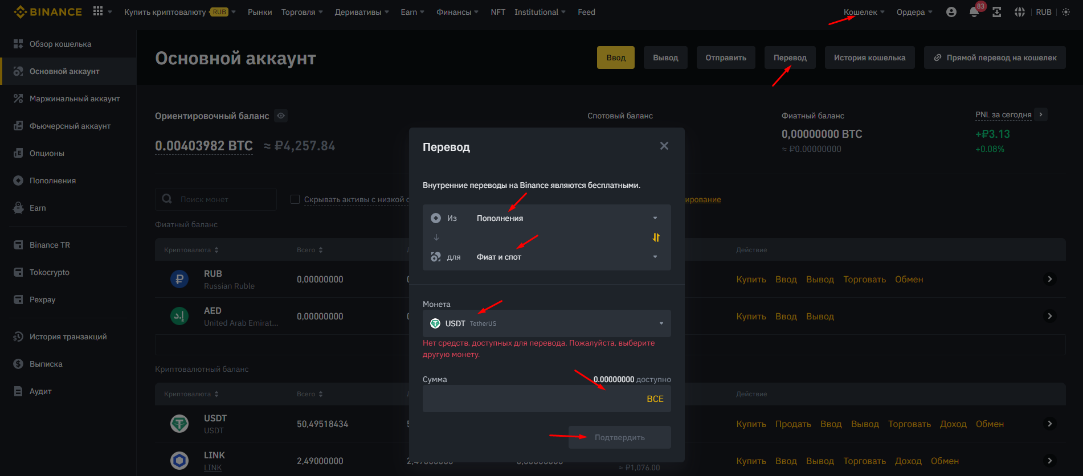Click the Подтвердить button
The width and height of the screenshot is (1083, 476).
(x=620, y=437)
